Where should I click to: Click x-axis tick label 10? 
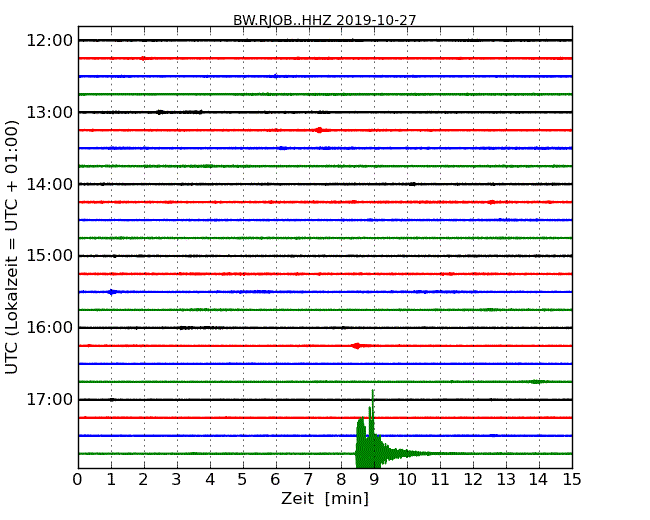tap(407, 479)
